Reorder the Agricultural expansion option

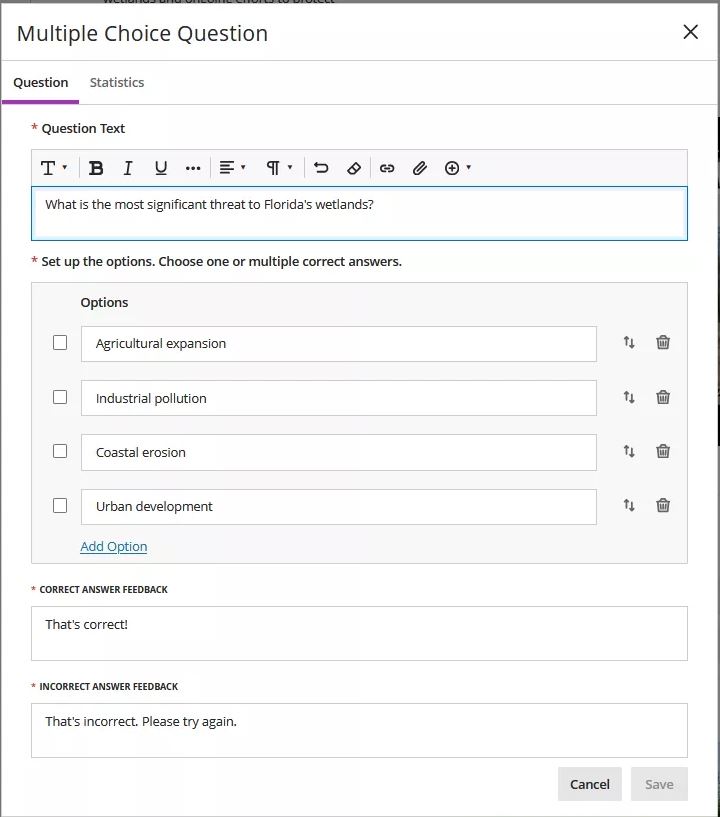pos(629,342)
